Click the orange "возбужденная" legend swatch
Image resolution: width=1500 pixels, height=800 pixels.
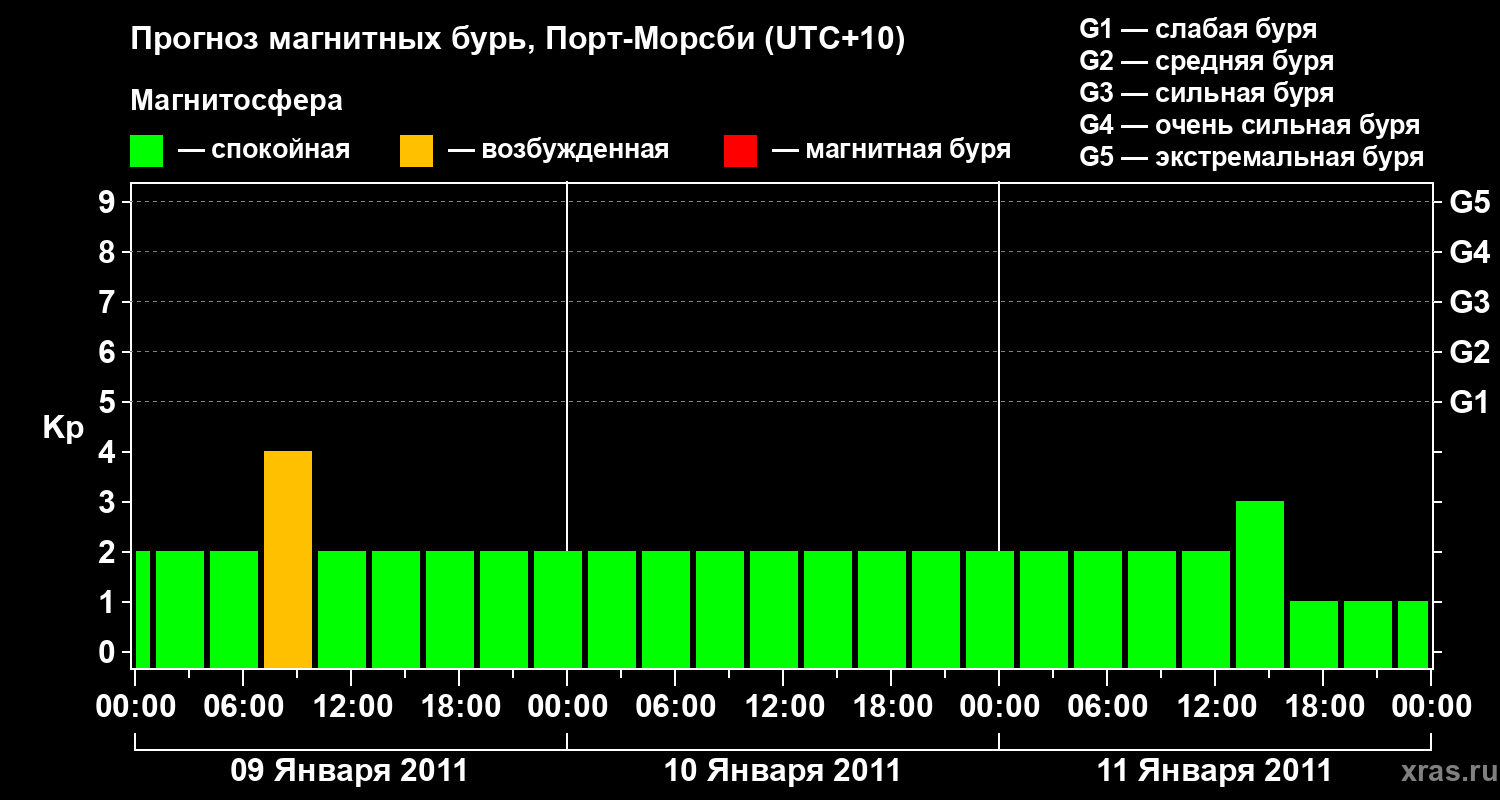tap(416, 149)
